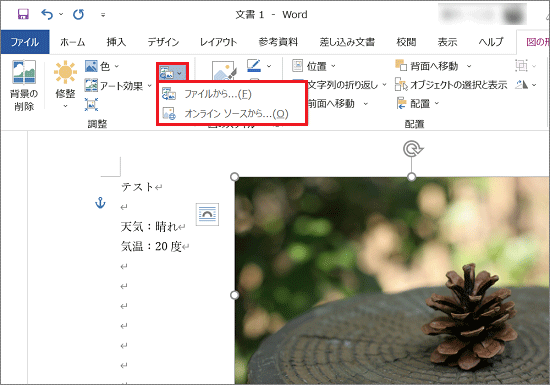Switch to the 参考資料 tab
This screenshot has height=385, width=550.
click(278, 42)
